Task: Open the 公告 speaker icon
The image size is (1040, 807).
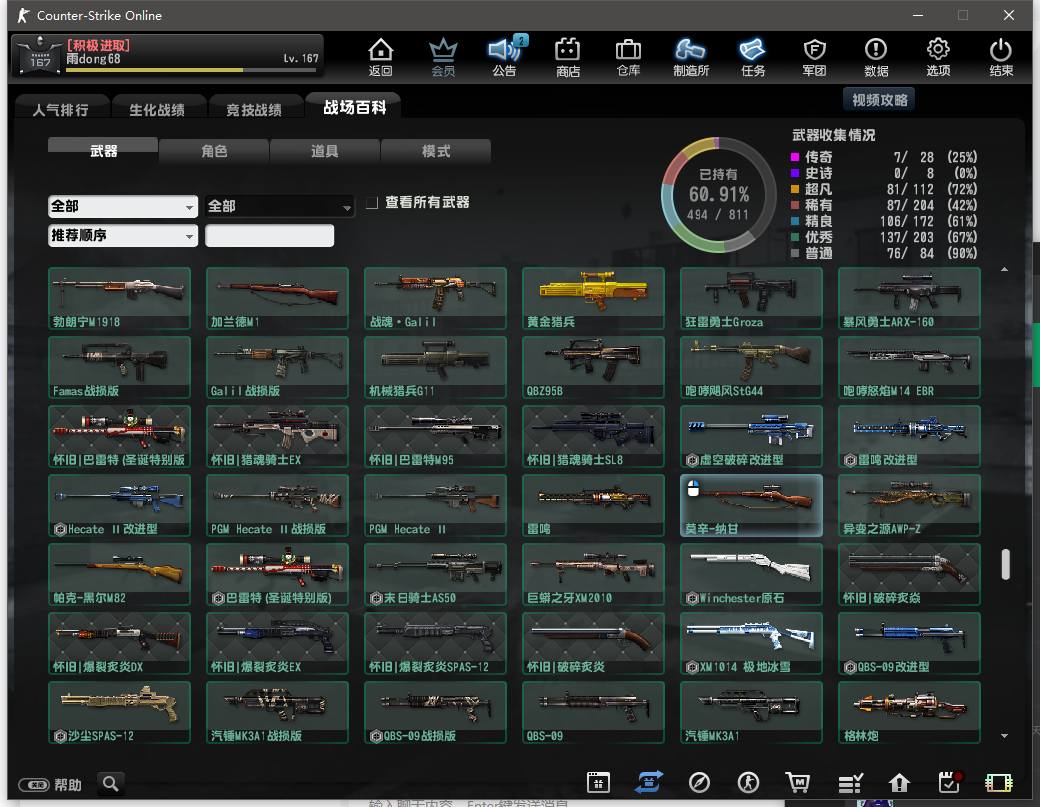Action: (x=505, y=57)
